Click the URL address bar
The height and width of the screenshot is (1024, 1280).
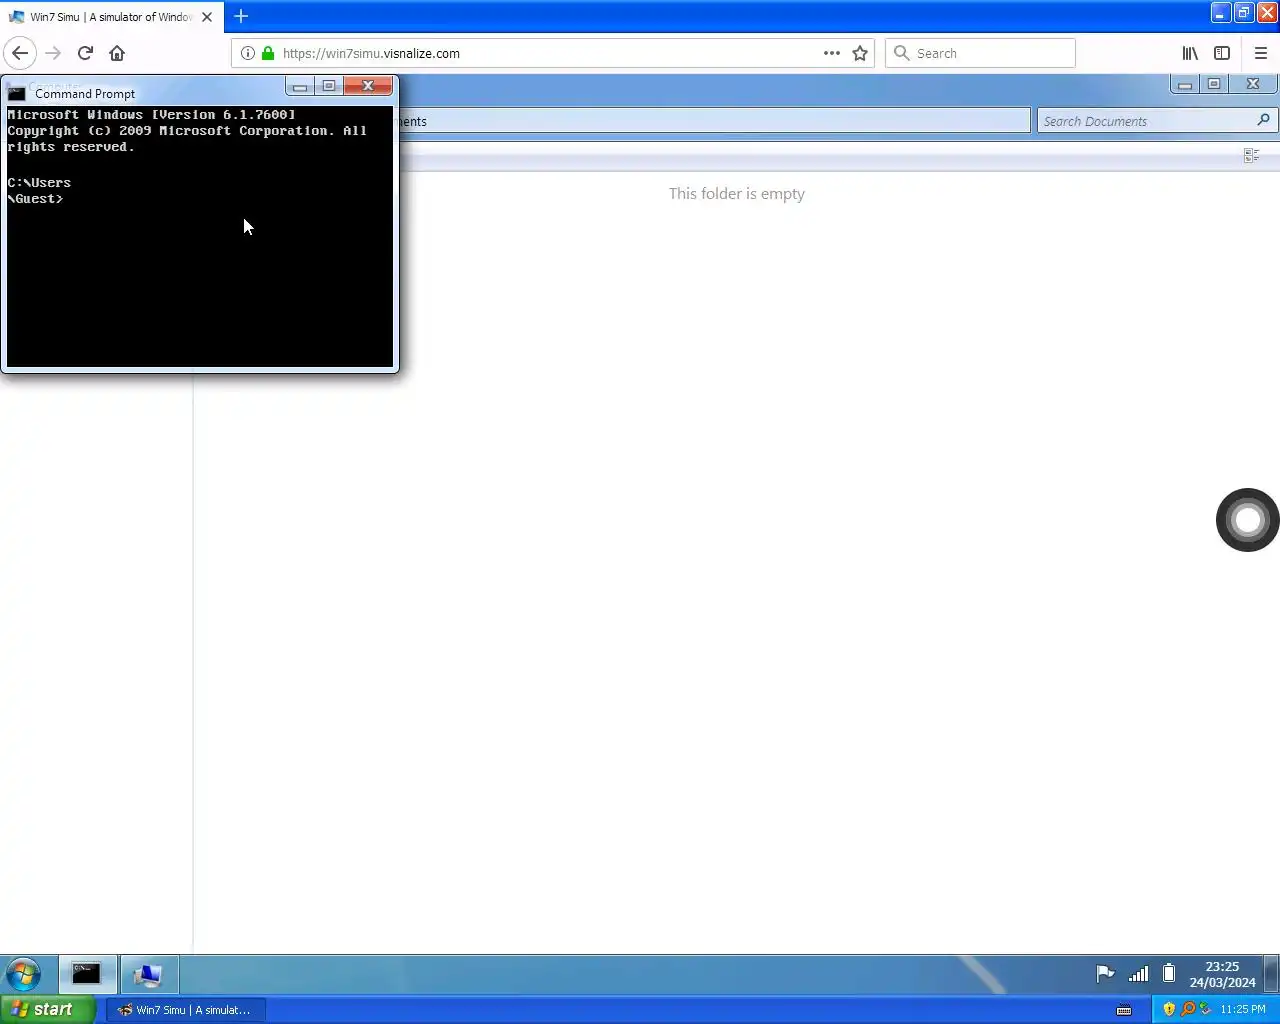553,53
